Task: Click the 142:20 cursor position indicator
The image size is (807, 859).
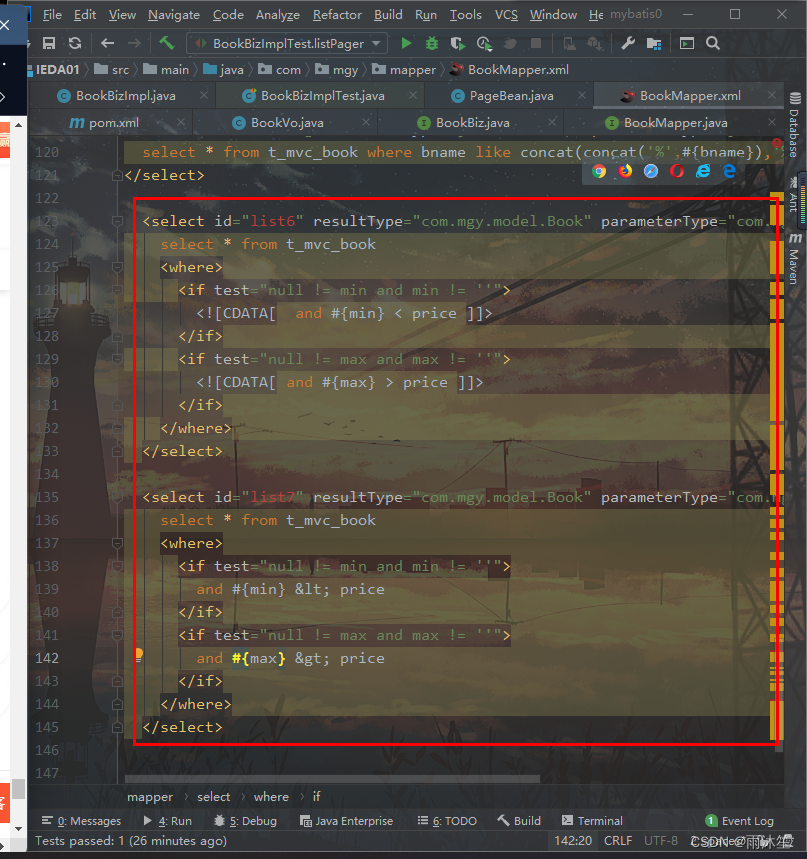Action: pos(573,840)
